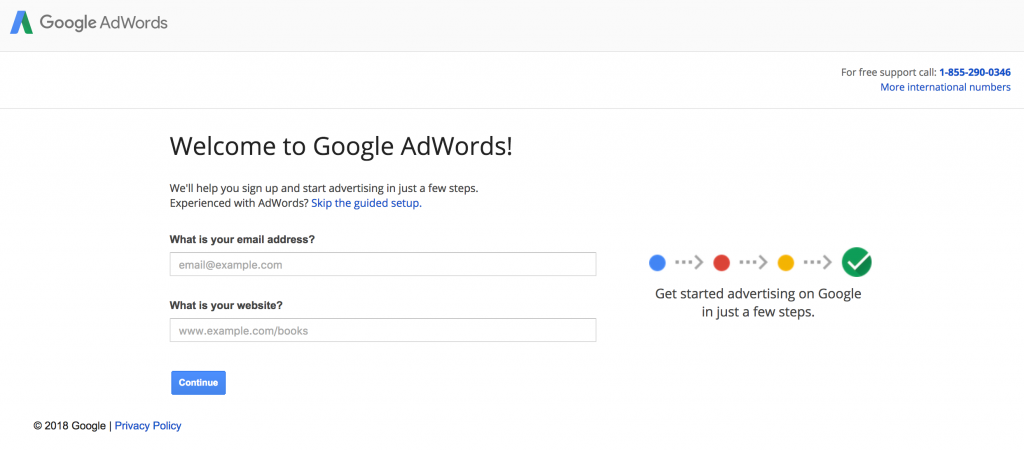Screen dimensions: 1024x450
Task: Click the blue Continue button
Action: pyautogui.click(x=199, y=383)
